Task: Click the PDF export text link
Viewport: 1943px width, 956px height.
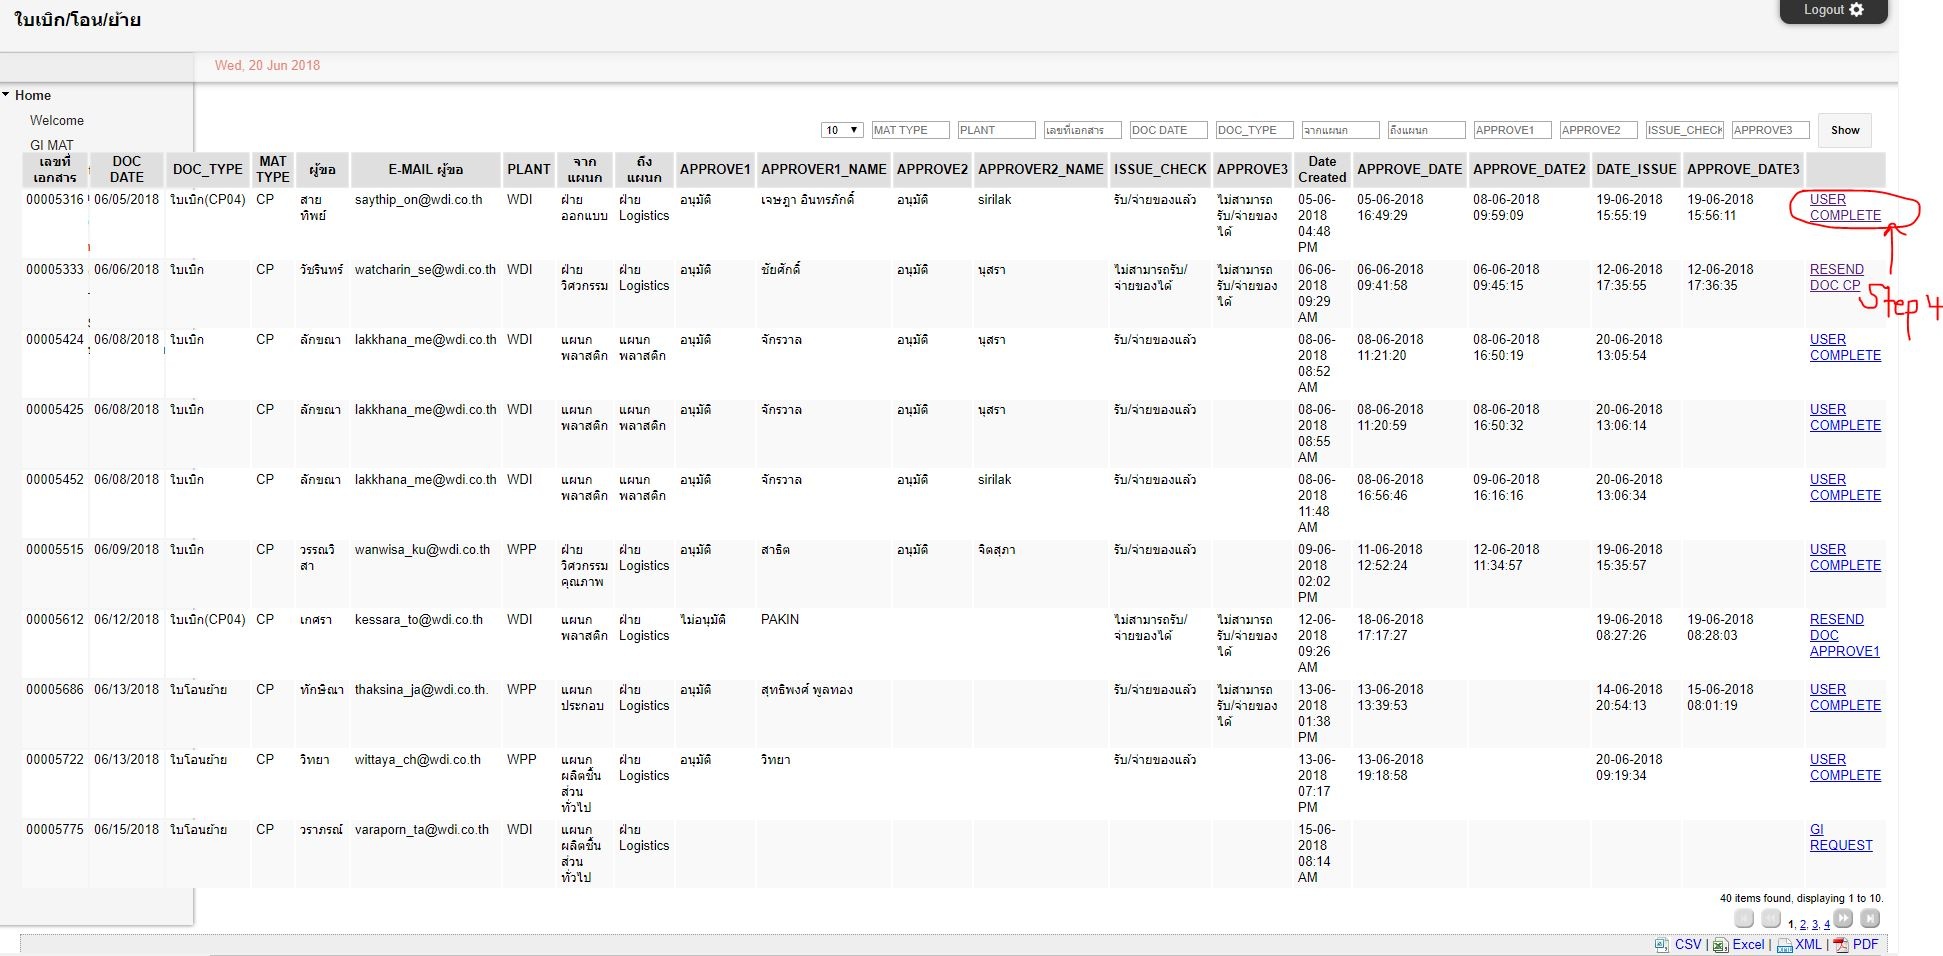Action: 1866,945
